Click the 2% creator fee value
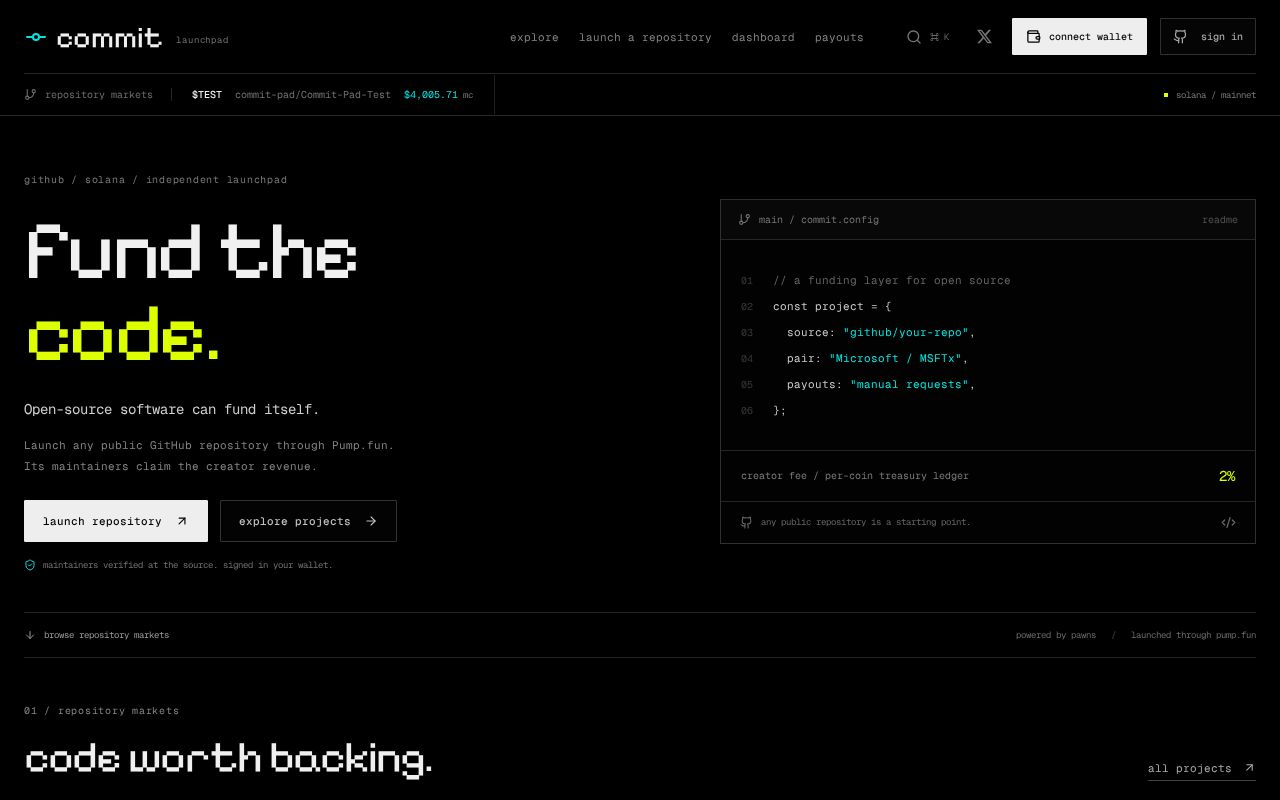The width and height of the screenshot is (1280, 800). click(x=1227, y=476)
